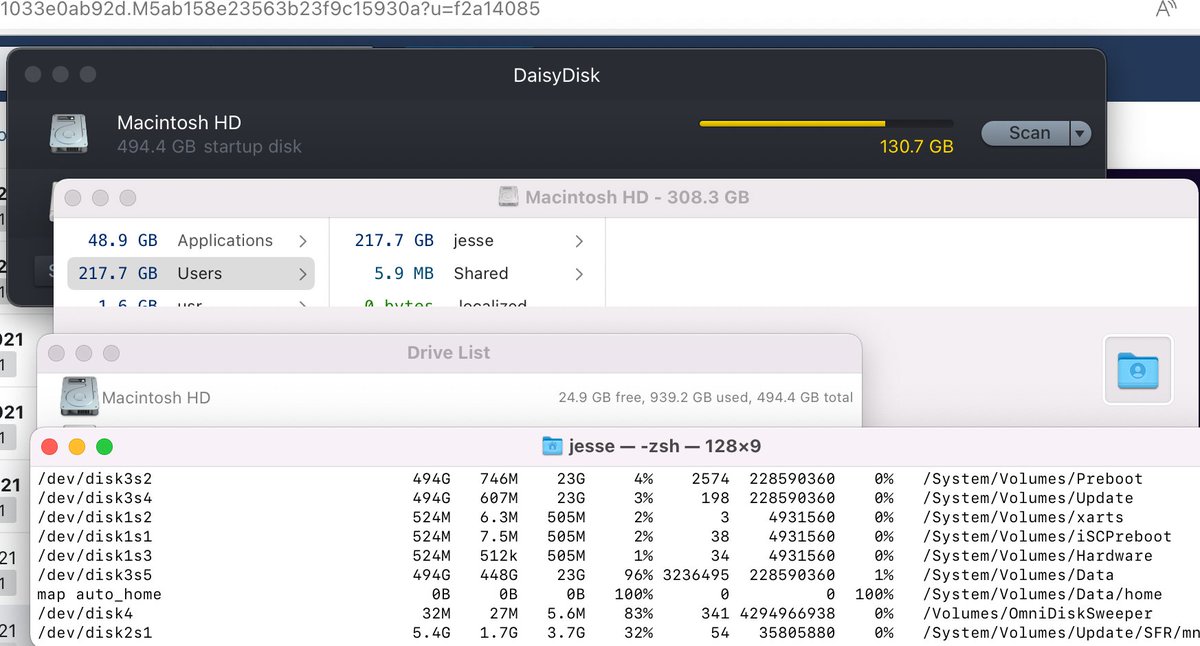
Task: Select the Users row in OmniDiskSweeper
Action: tap(190, 273)
